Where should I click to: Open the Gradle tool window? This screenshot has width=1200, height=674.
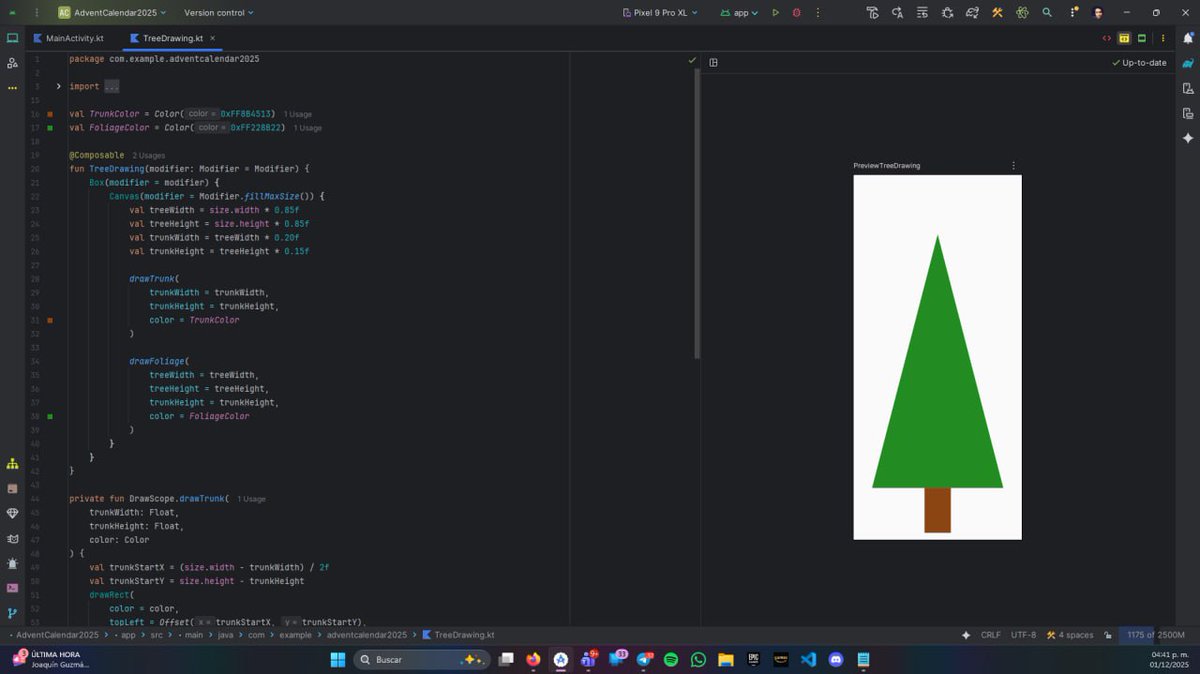pos(1188,63)
